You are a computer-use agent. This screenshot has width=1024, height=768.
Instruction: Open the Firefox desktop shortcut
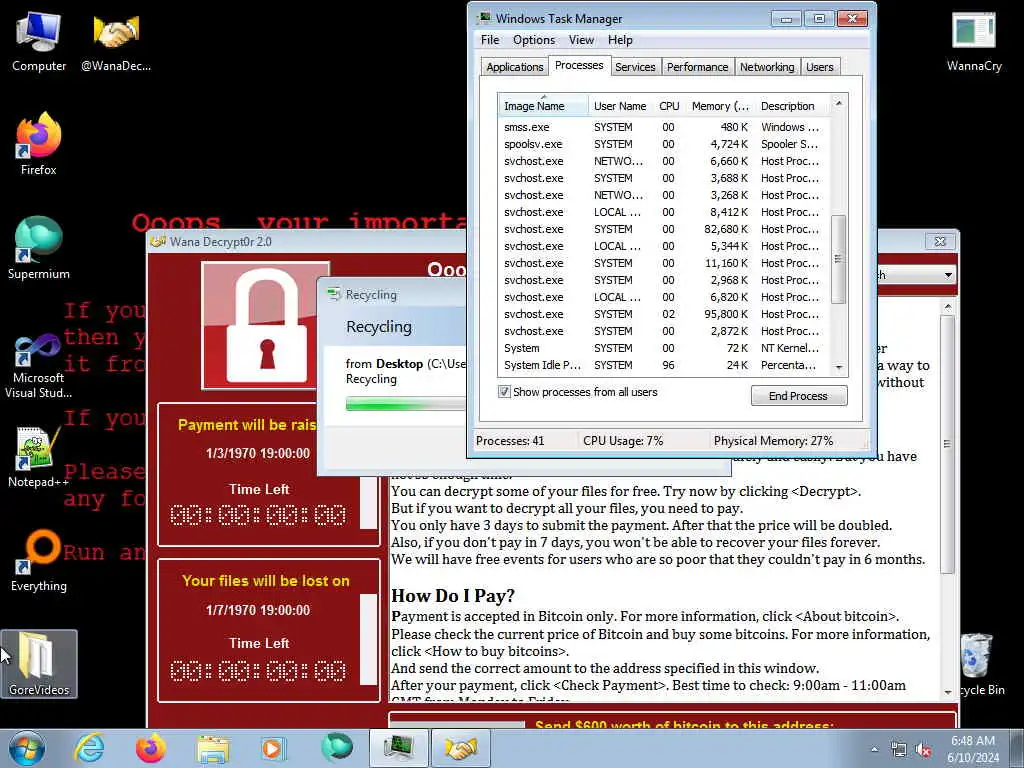pyautogui.click(x=39, y=144)
